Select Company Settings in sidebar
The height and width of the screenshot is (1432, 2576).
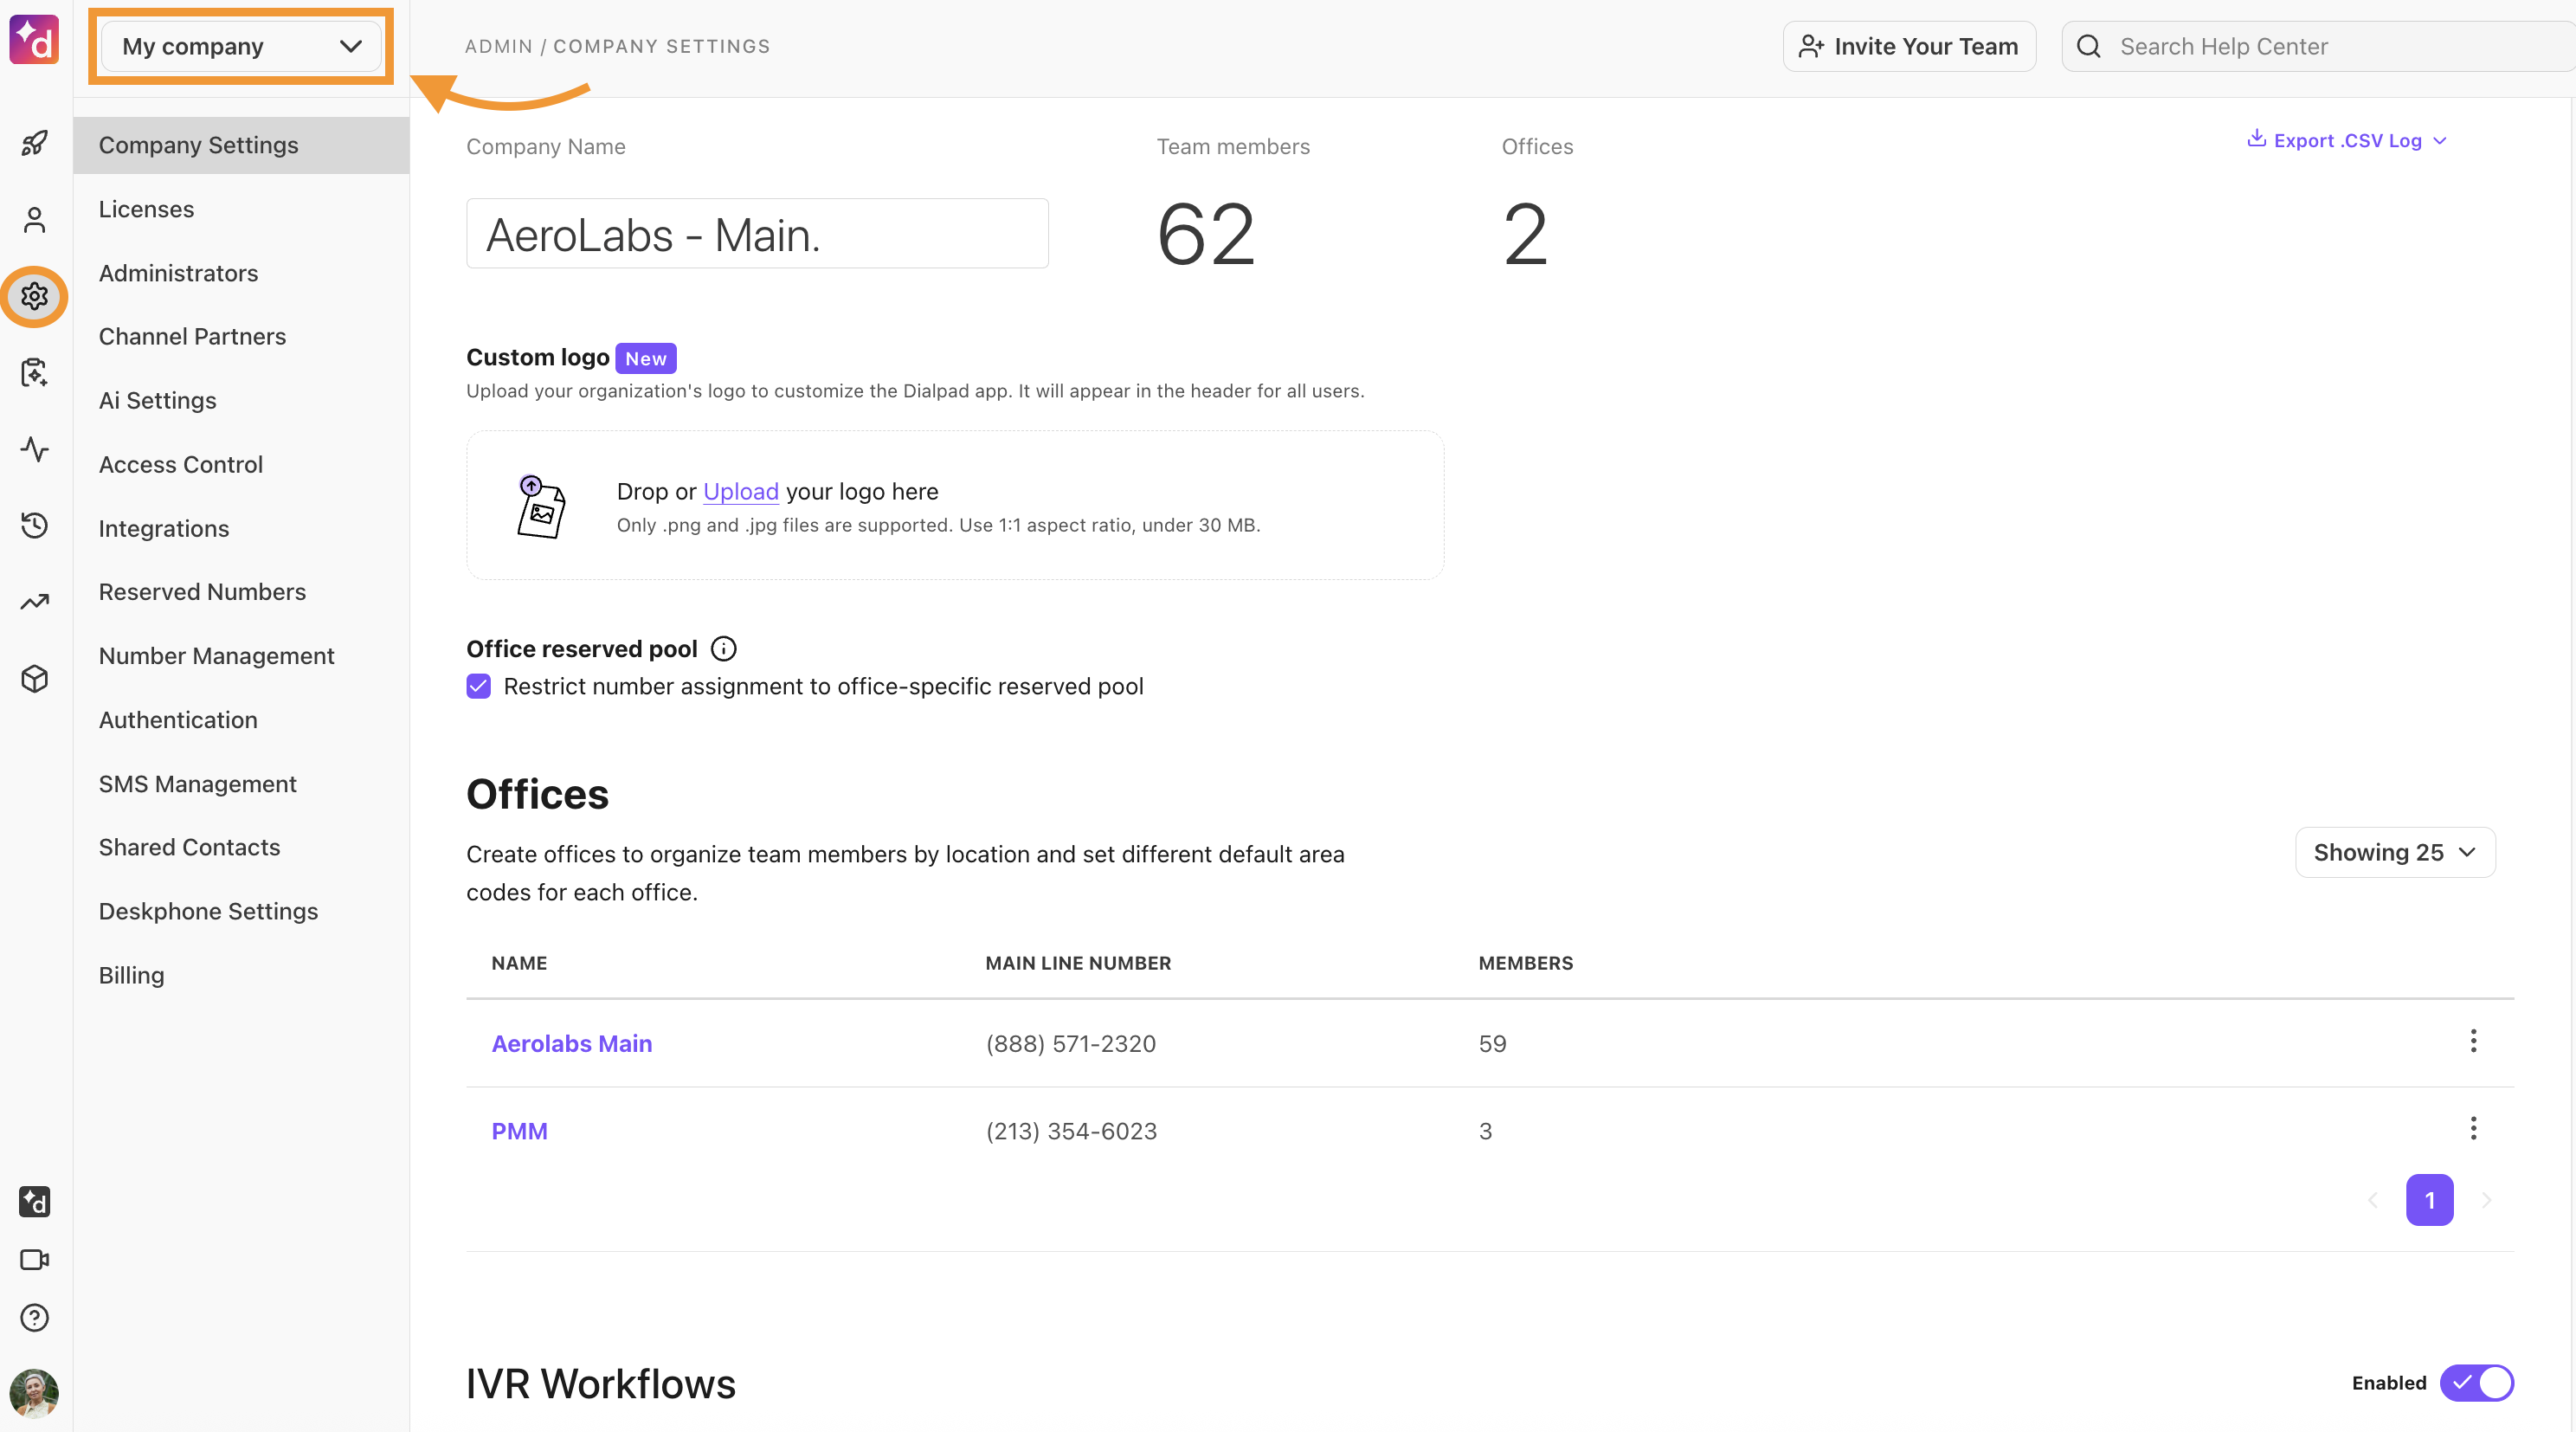click(x=241, y=145)
